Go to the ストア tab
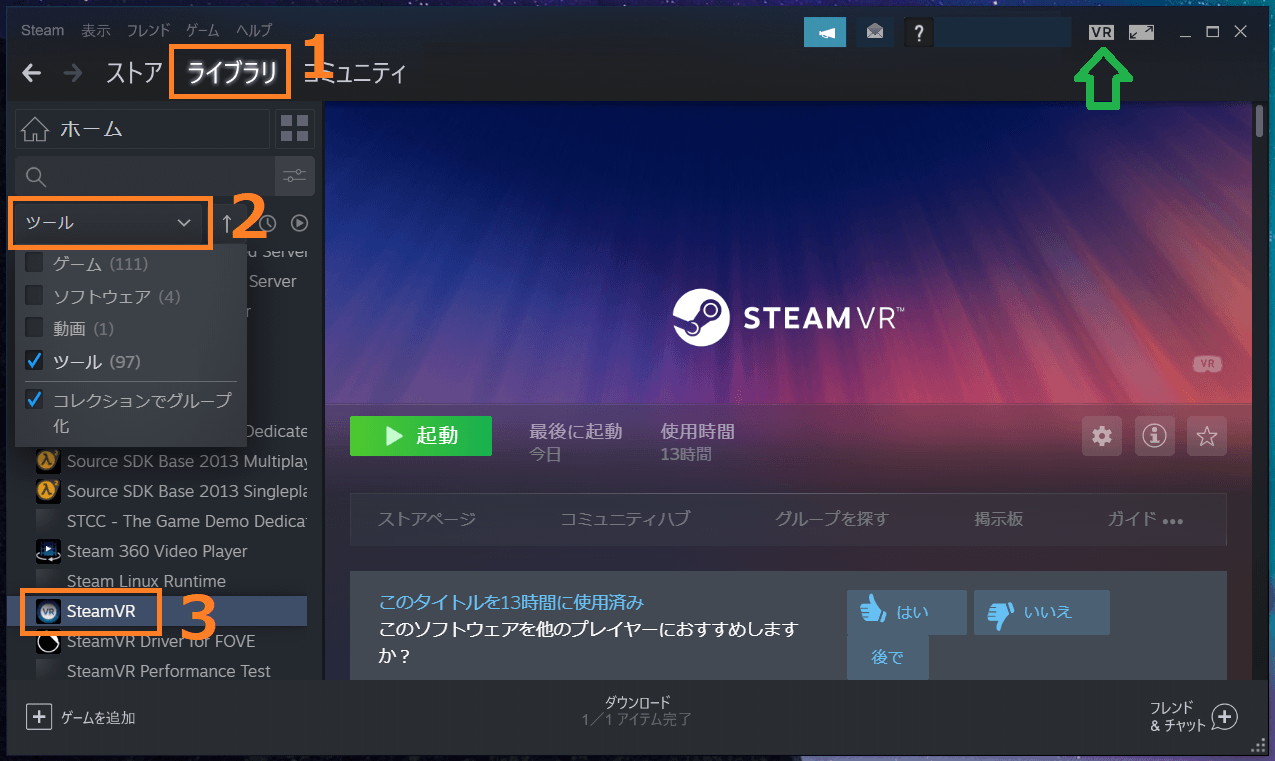Viewport: 1275px width, 761px height. pos(133,73)
